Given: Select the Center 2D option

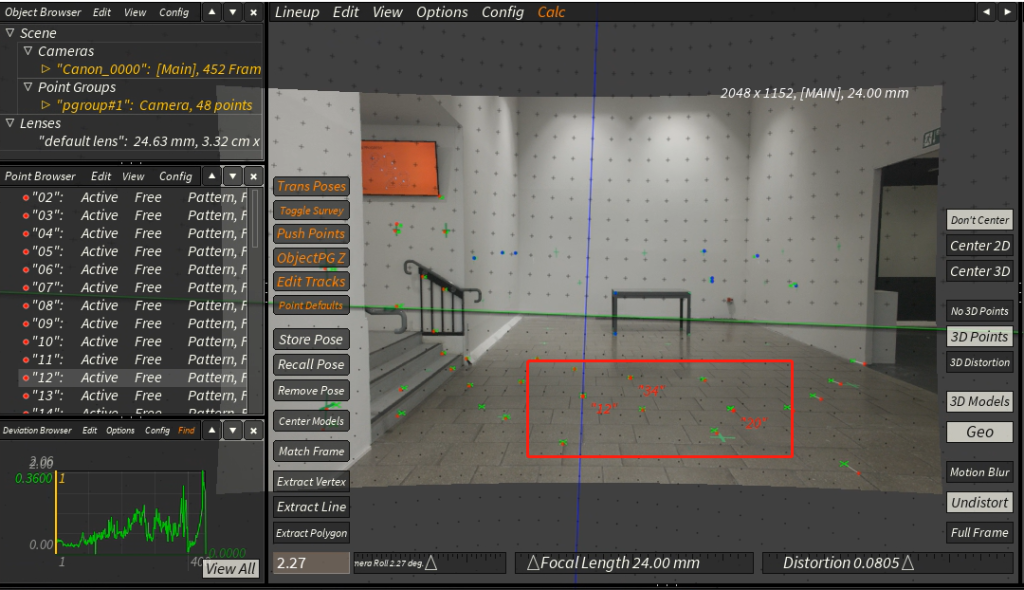Looking at the screenshot, I should (x=980, y=246).
